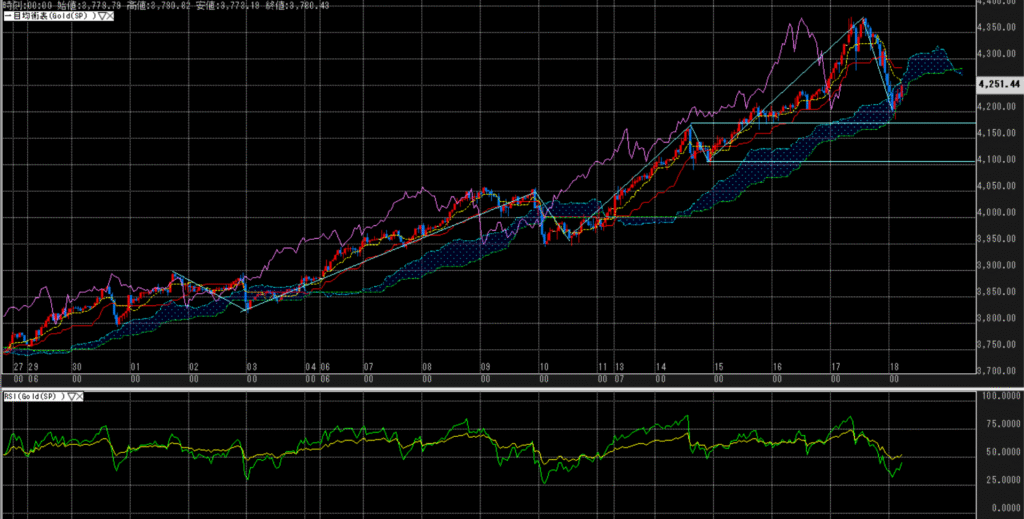Click the 75.0000 level on RSI axis
Viewport: 1024px width, 519px height.
click(998, 423)
